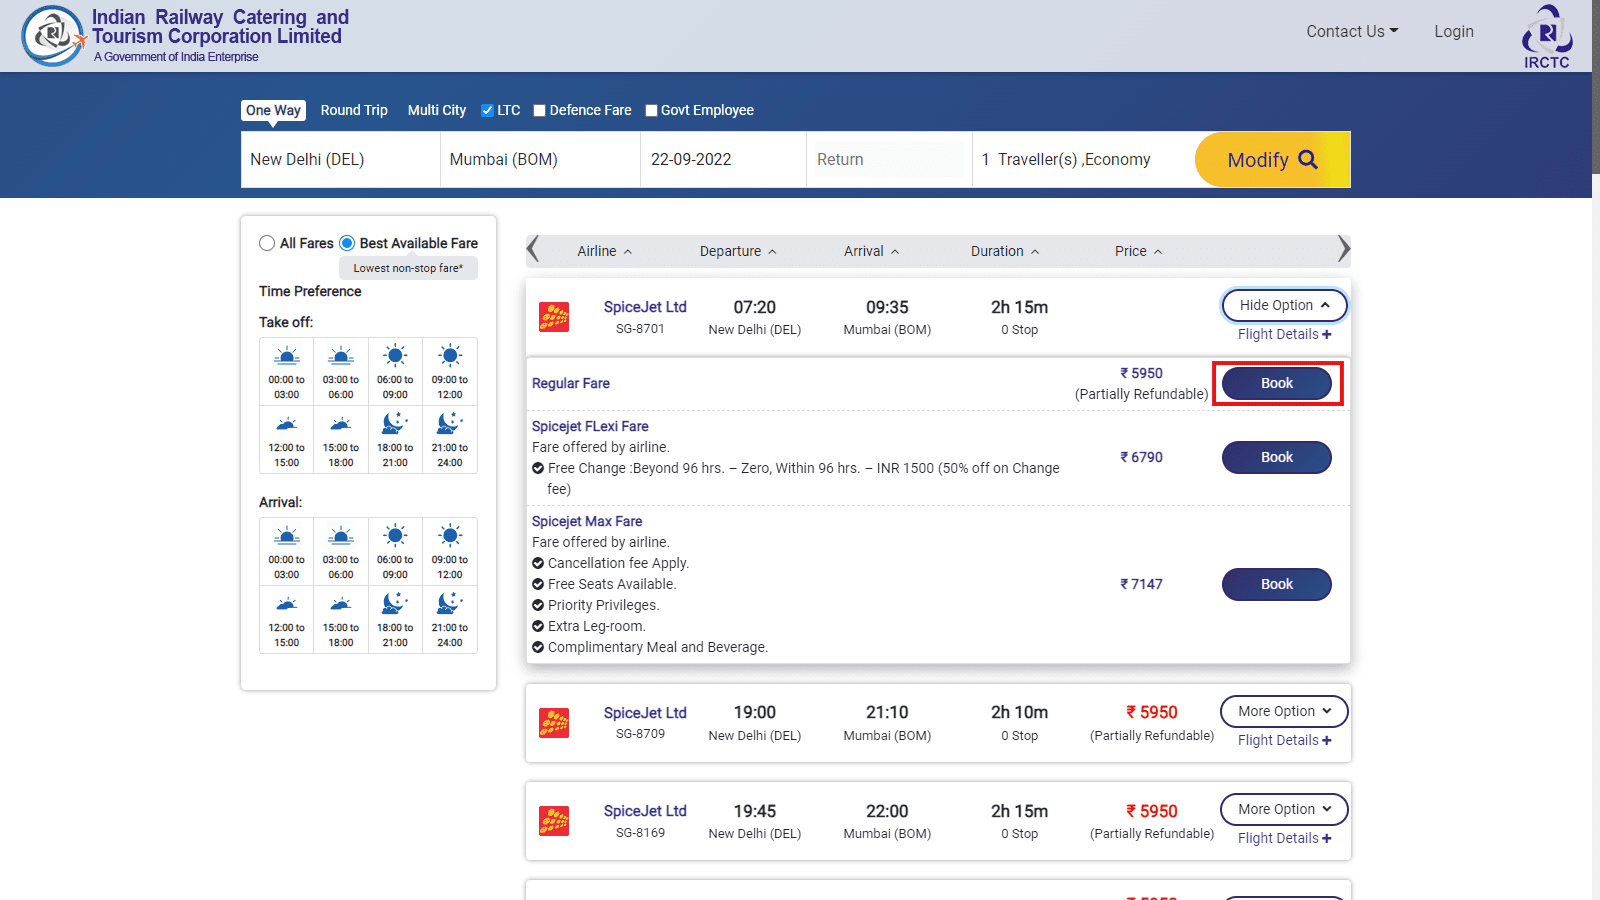The height and width of the screenshot is (900, 1600).
Task: Click the New Delhi (DEL) origin field
Action: point(341,159)
